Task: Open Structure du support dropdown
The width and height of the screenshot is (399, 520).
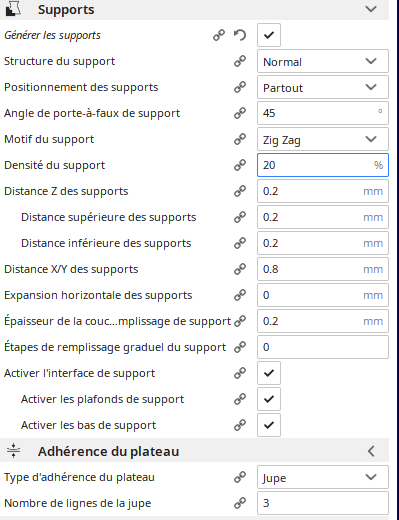Action: (323, 61)
